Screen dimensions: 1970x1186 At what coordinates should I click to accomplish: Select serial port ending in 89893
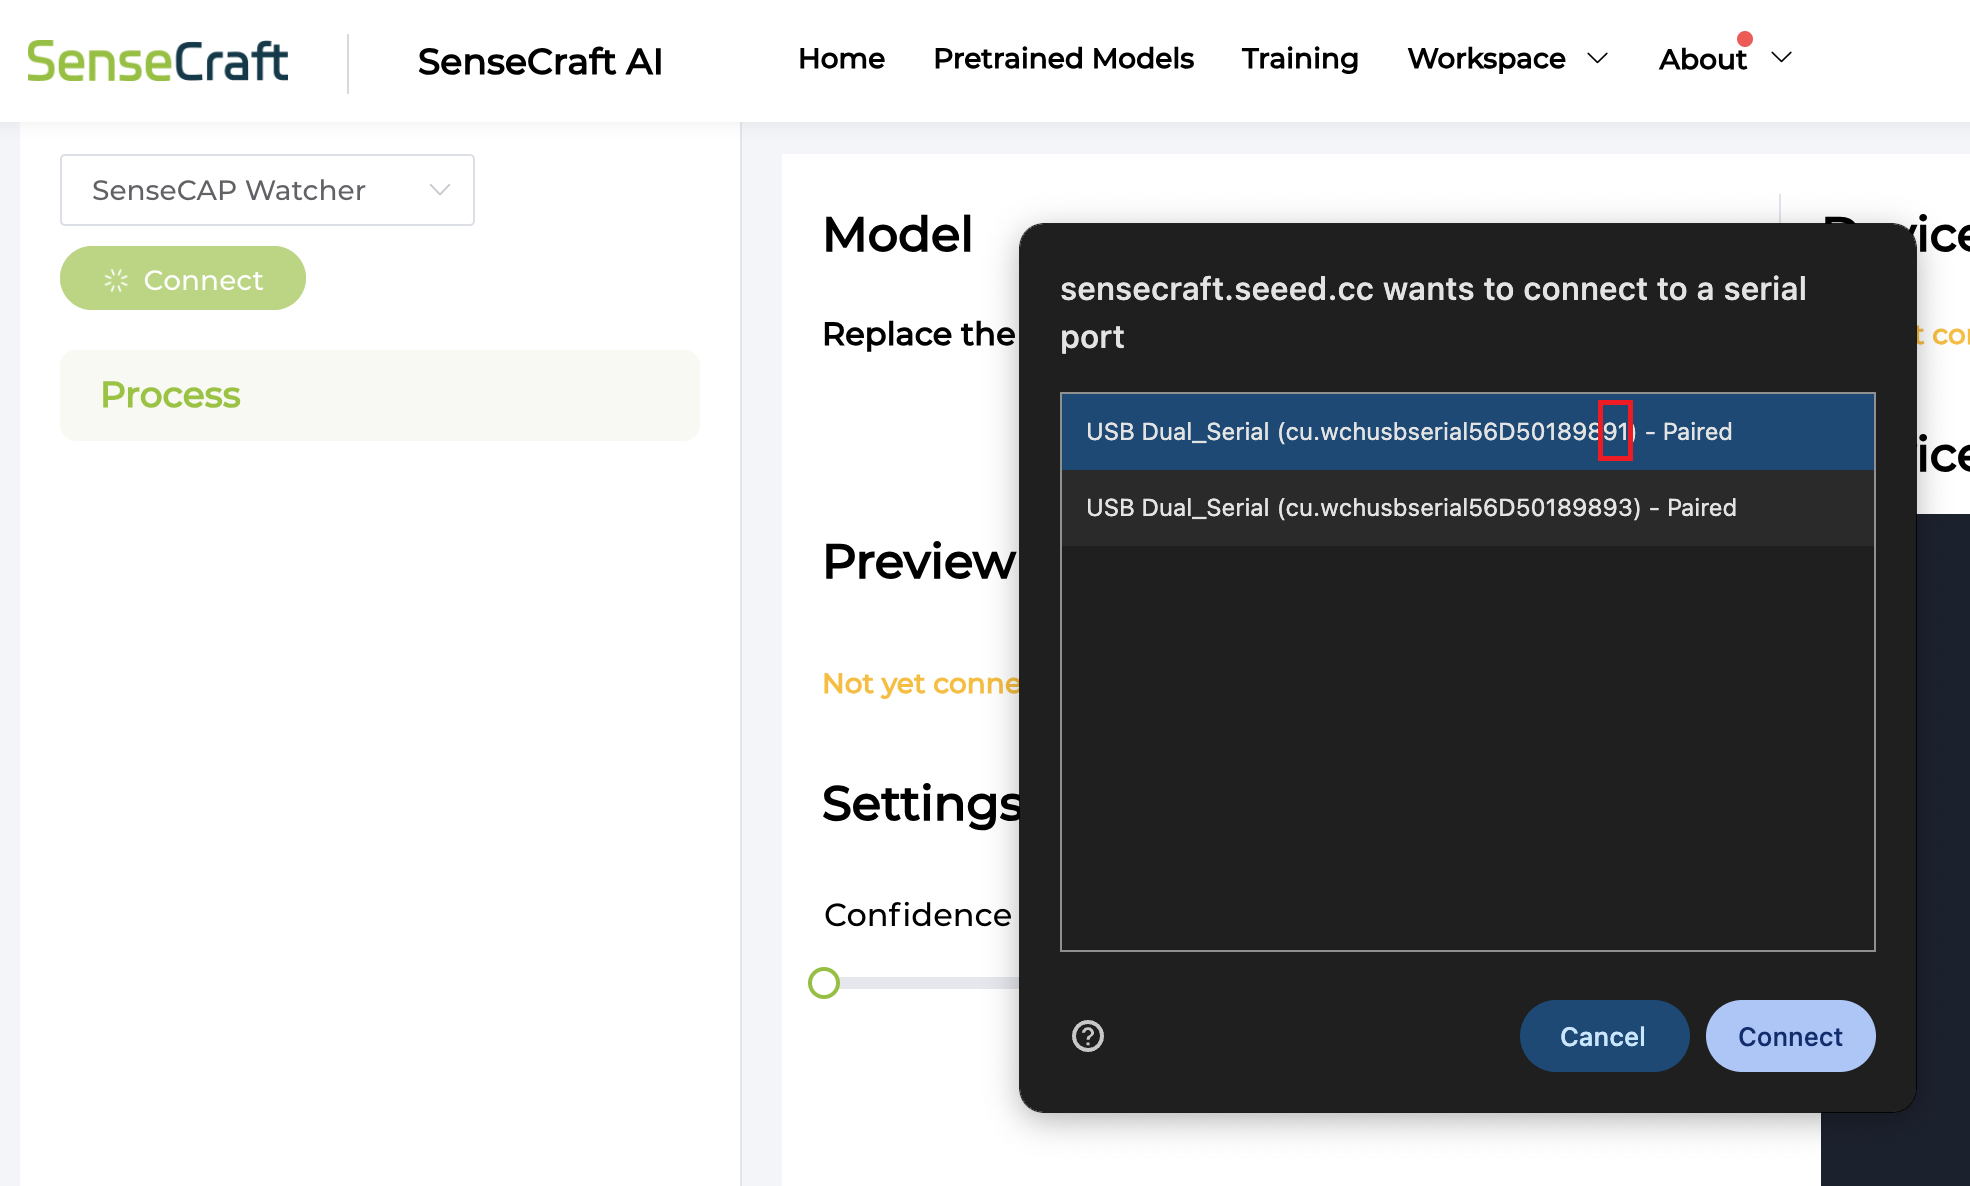point(1467,508)
